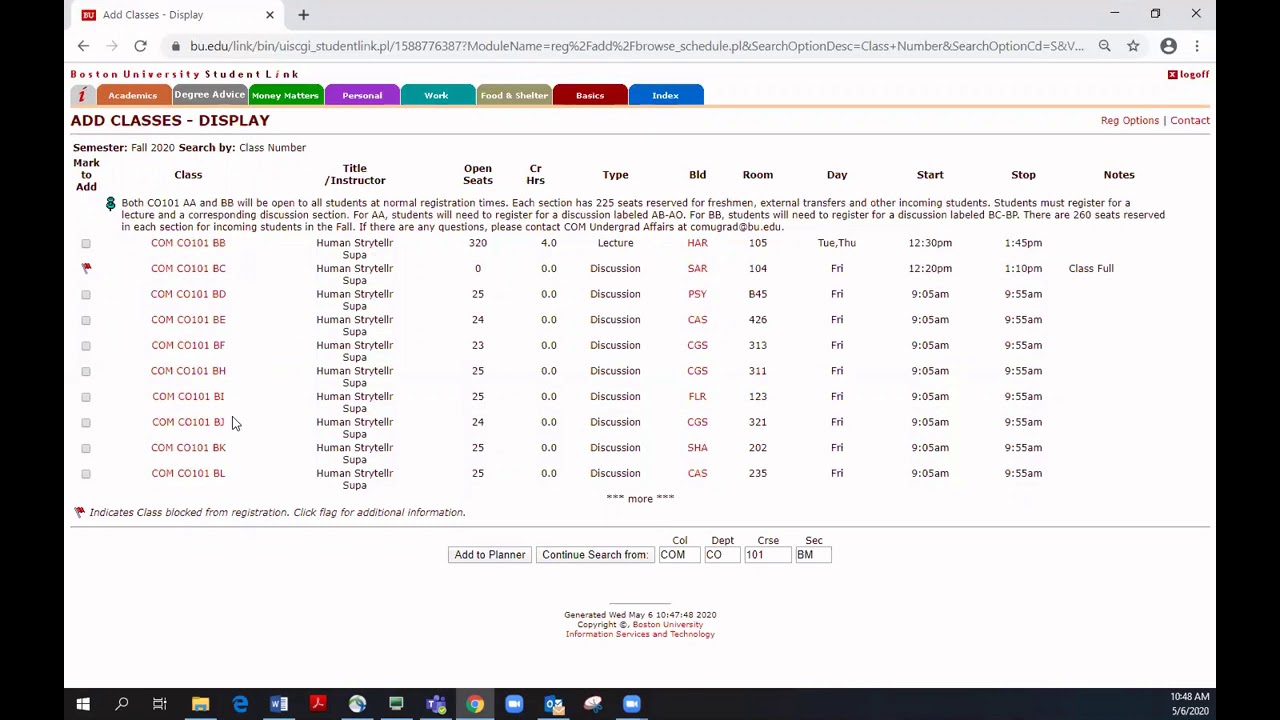
Task: Check COM CO101 BJ row checkbox
Action: point(86,422)
